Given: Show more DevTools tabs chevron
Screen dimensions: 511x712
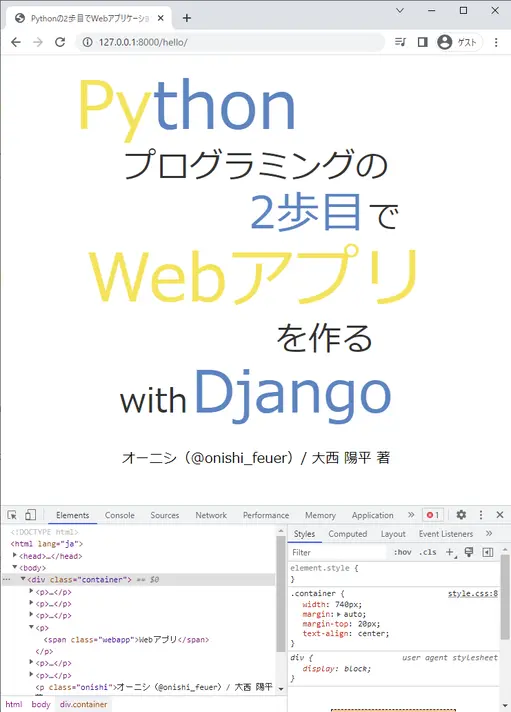Looking at the screenshot, I should tap(411, 515).
